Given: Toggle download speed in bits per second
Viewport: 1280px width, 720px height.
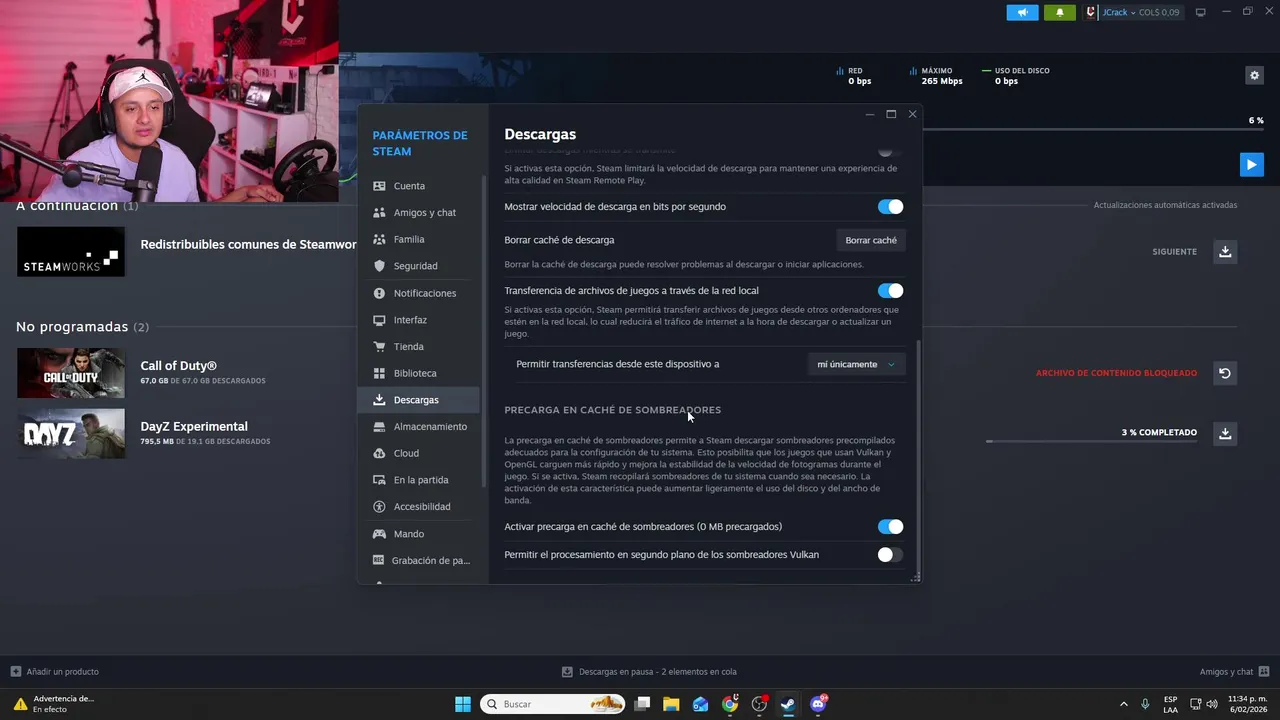Looking at the screenshot, I should [x=890, y=207].
